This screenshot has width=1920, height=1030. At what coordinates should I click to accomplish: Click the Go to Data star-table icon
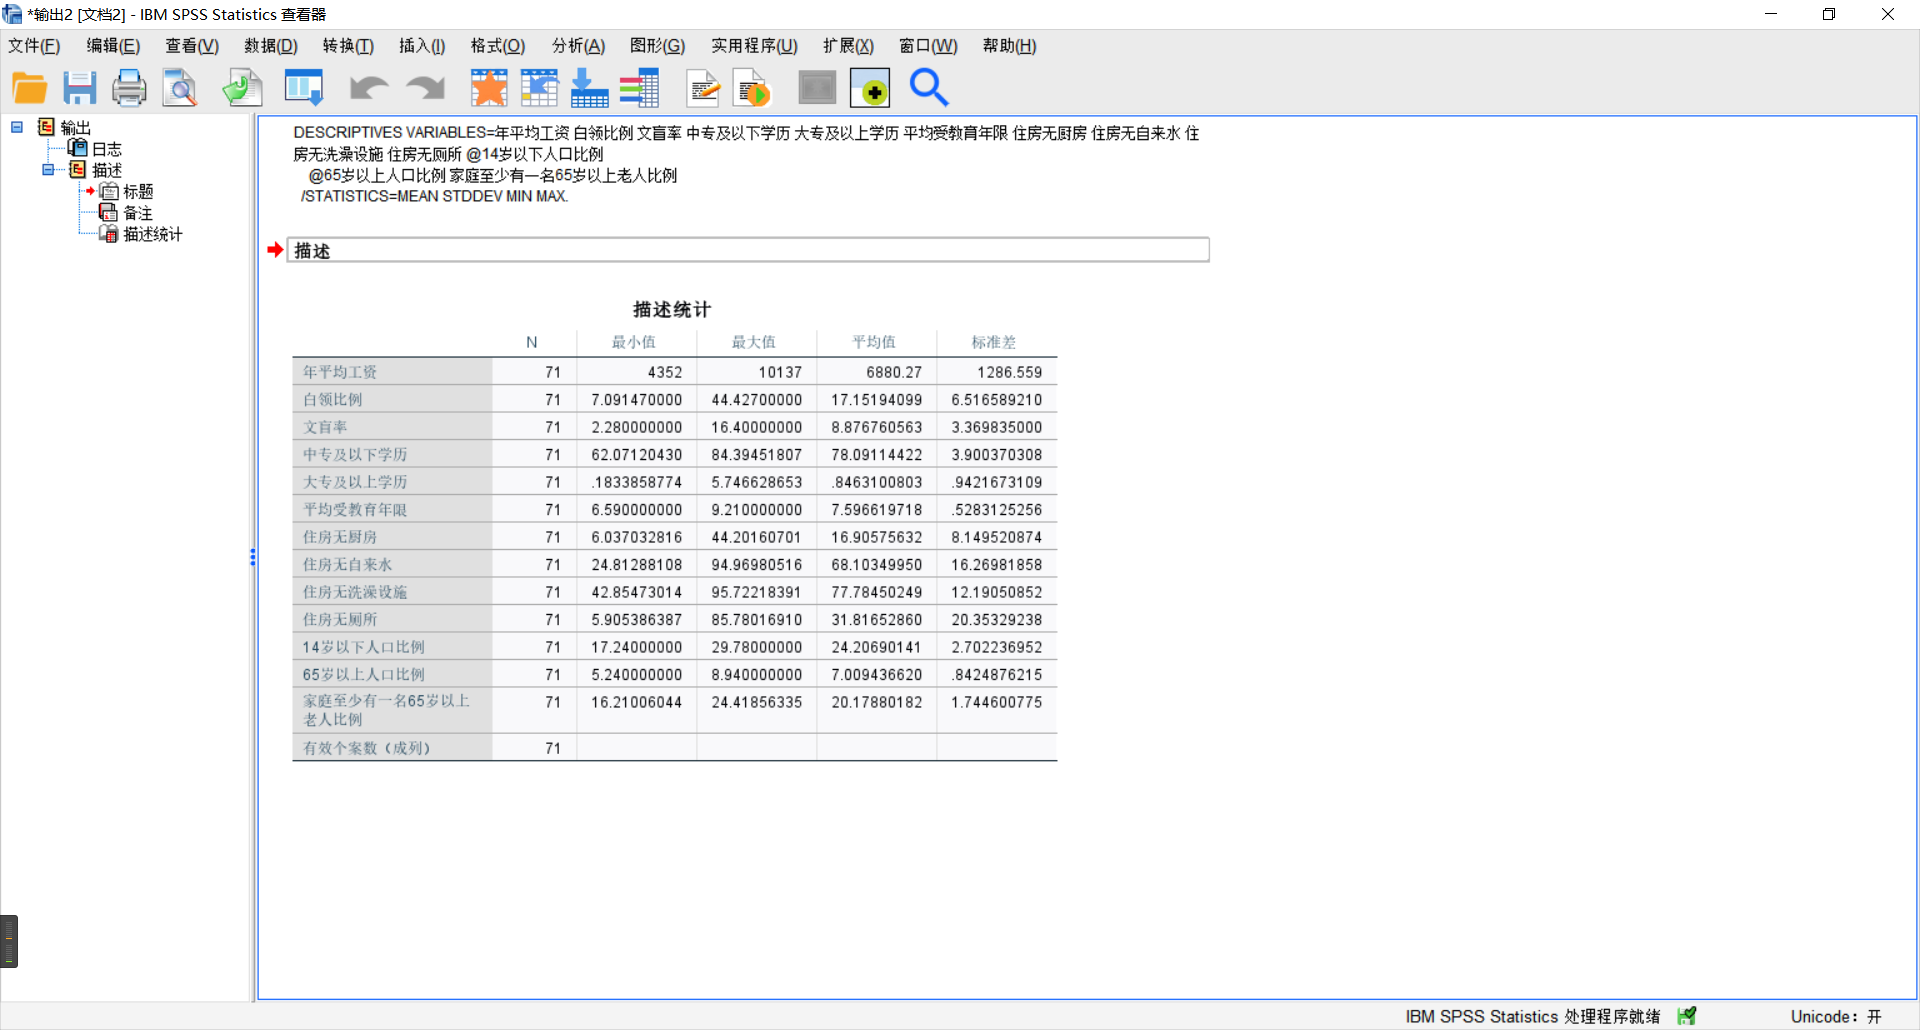(489, 88)
